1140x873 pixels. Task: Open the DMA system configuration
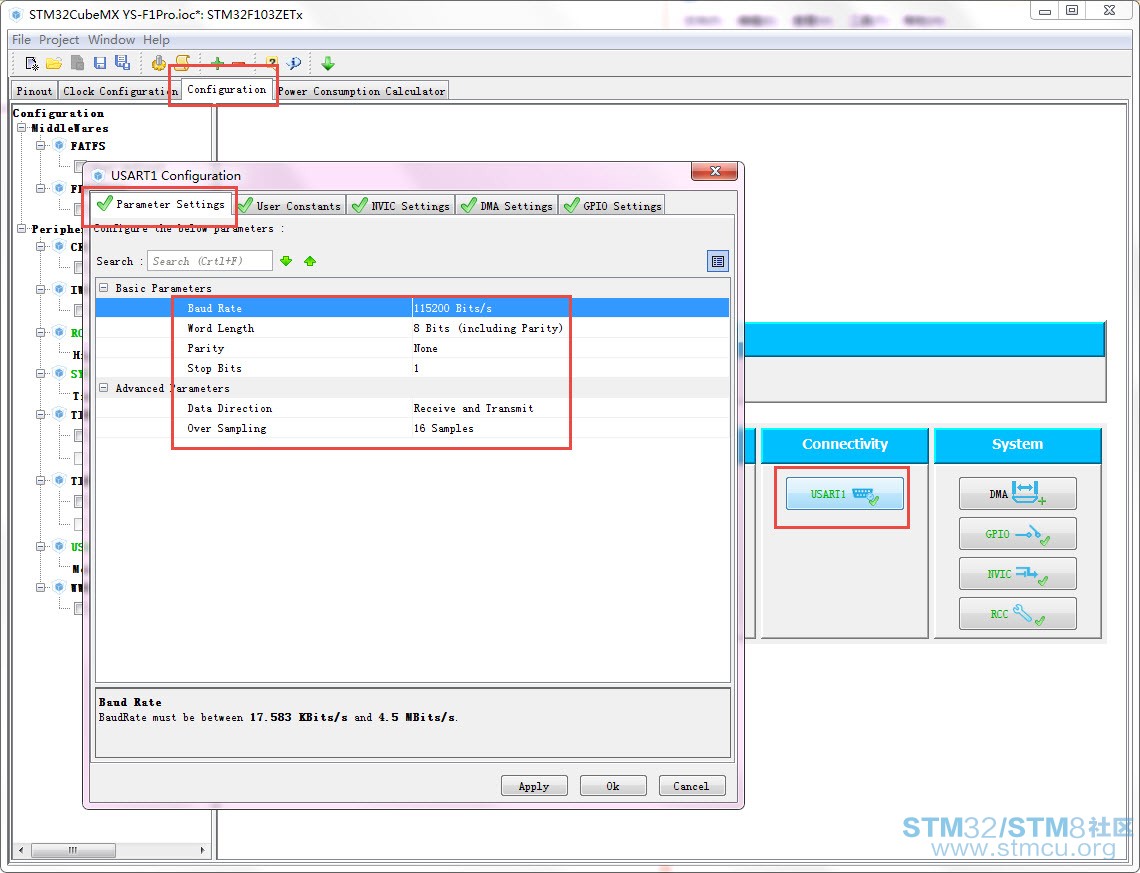pyautogui.click(x=1017, y=494)
